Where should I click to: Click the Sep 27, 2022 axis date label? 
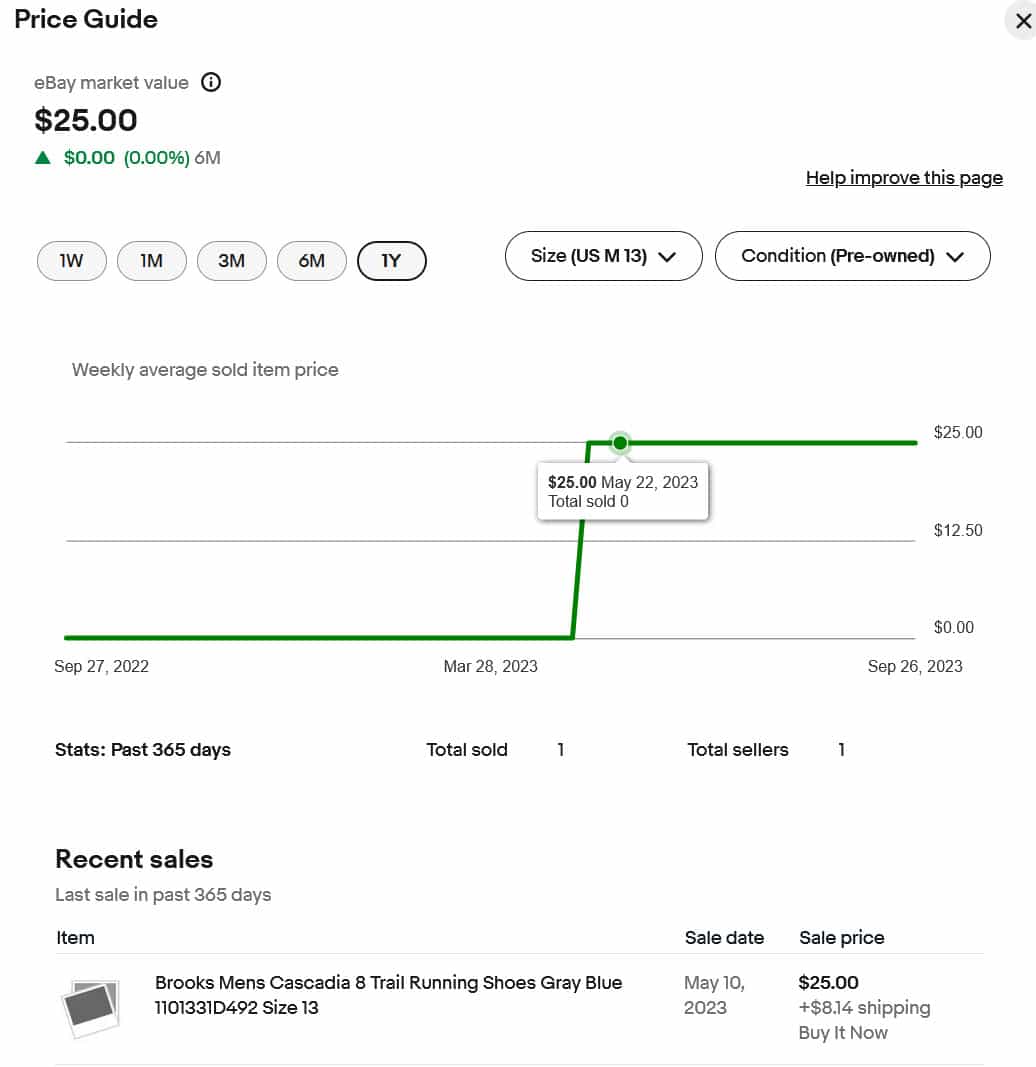tap(101, 666)
